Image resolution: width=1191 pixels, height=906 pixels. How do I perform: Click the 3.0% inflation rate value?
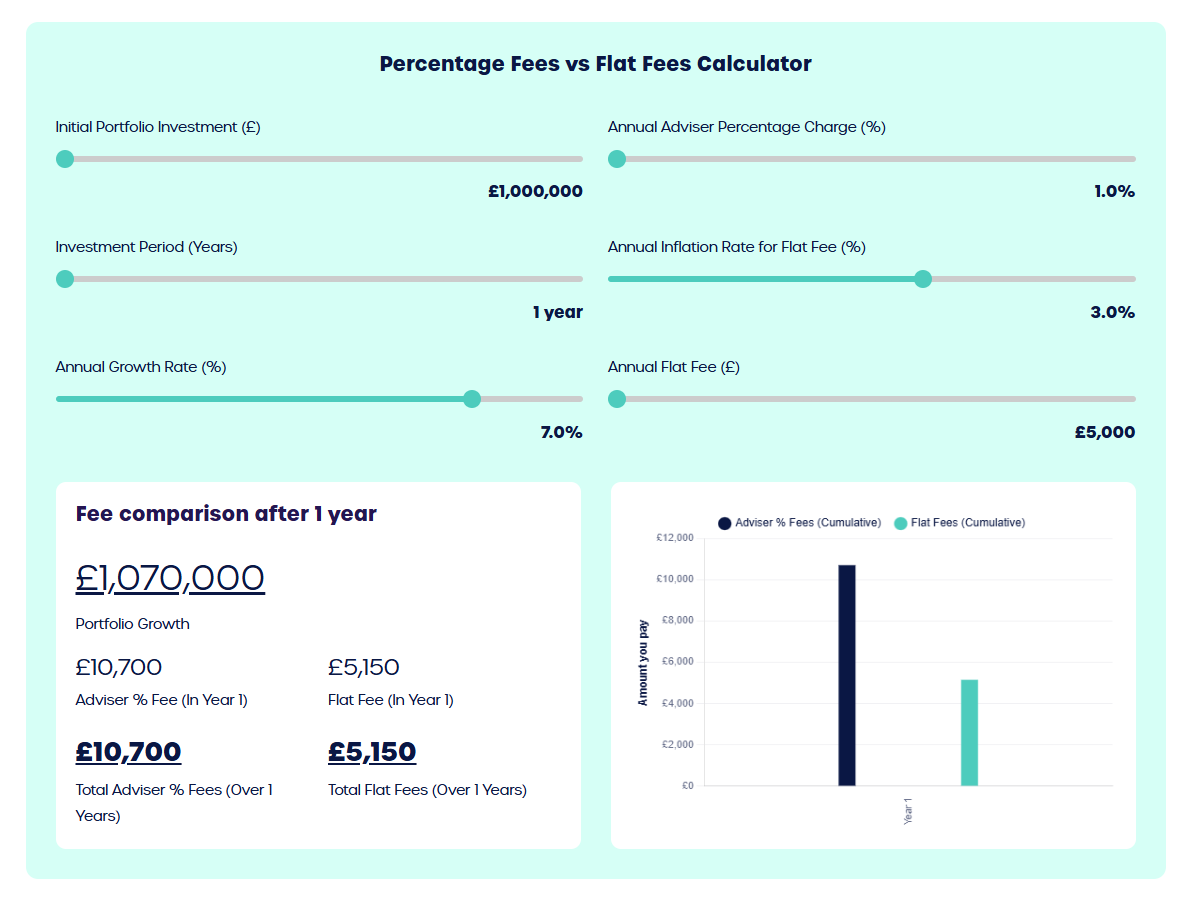click(x=1112, y=312)
